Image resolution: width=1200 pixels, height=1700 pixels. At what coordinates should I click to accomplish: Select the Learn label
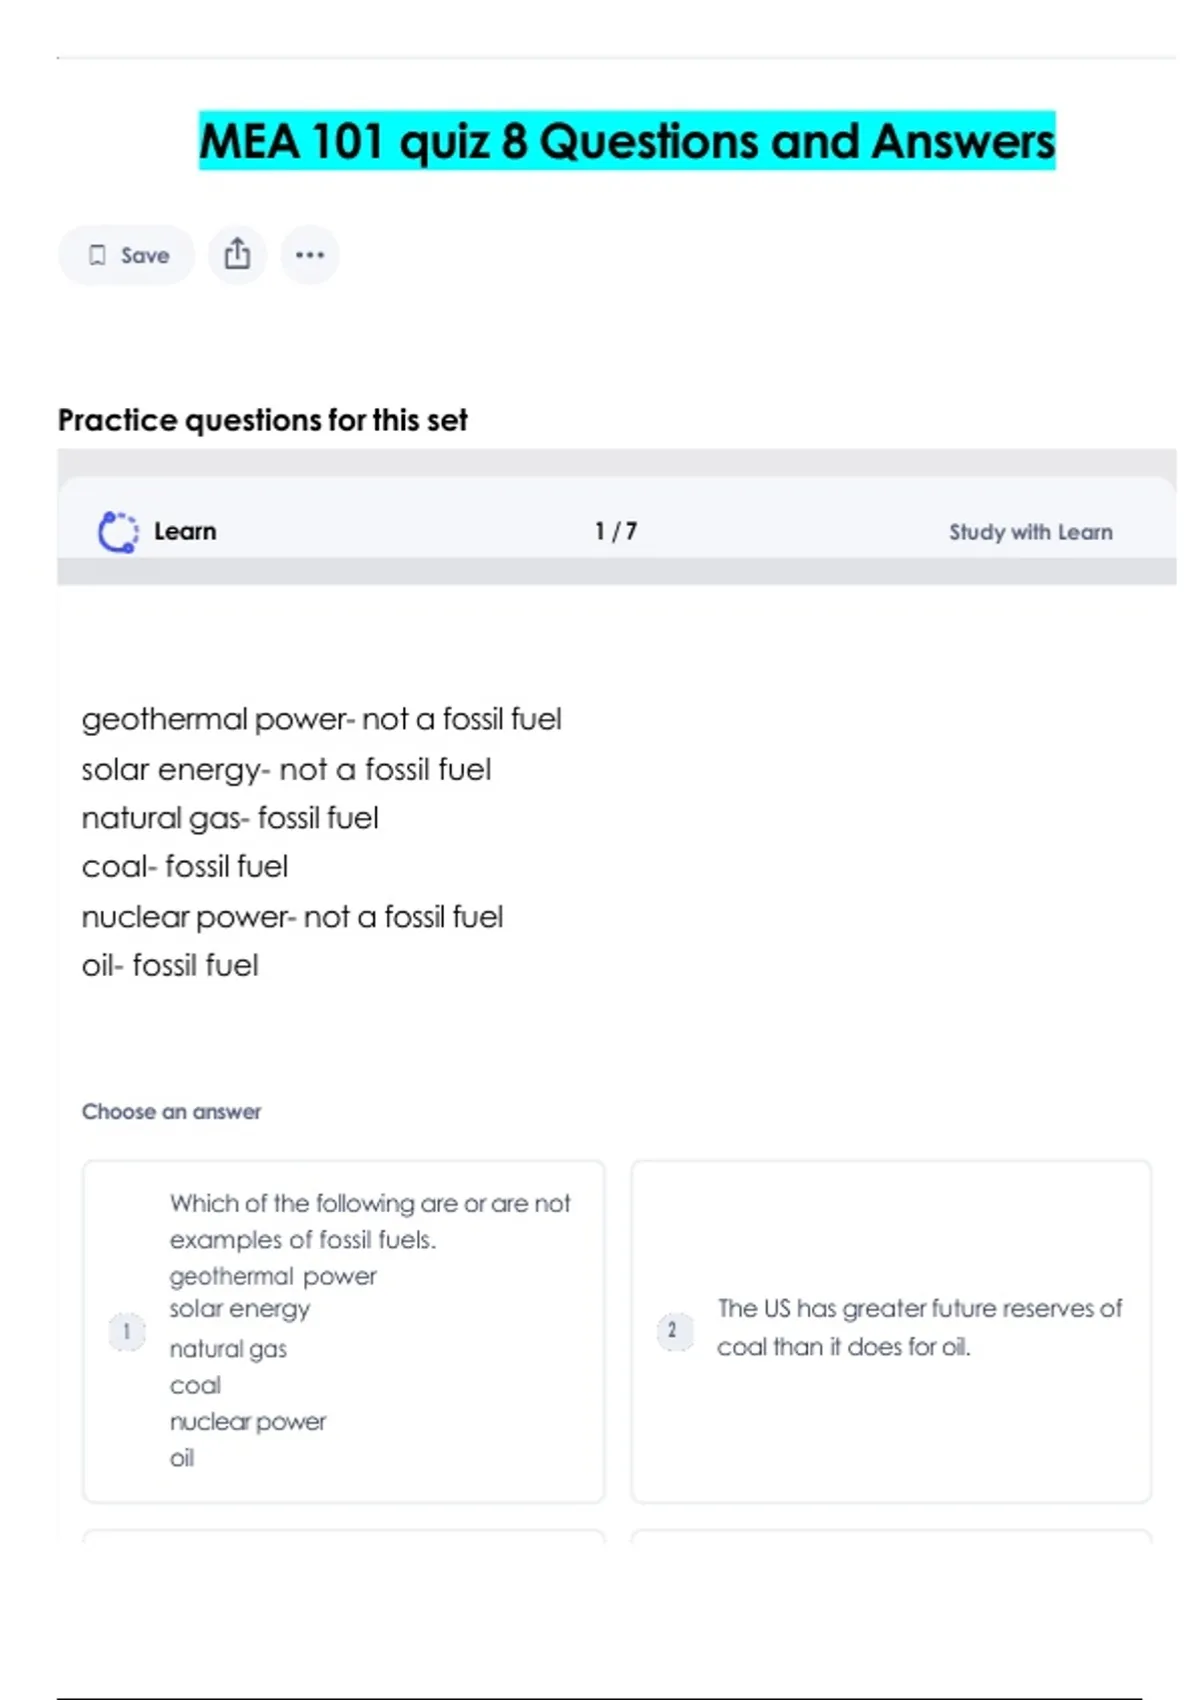pyautogui.click(x=185, y=531)
